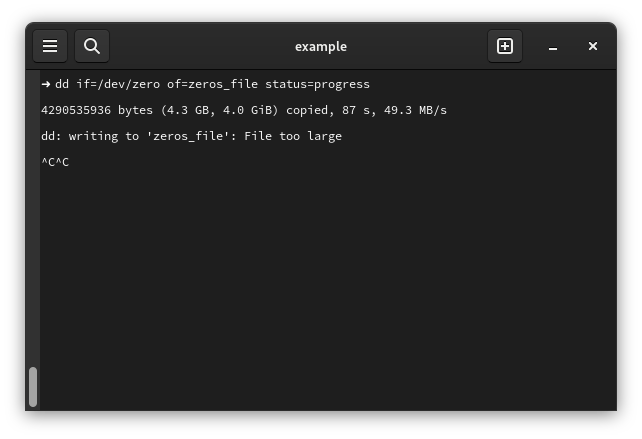This screenshot has width=642, height=439.
Task: Click the 'dd' command word
Action: [62, 84]
